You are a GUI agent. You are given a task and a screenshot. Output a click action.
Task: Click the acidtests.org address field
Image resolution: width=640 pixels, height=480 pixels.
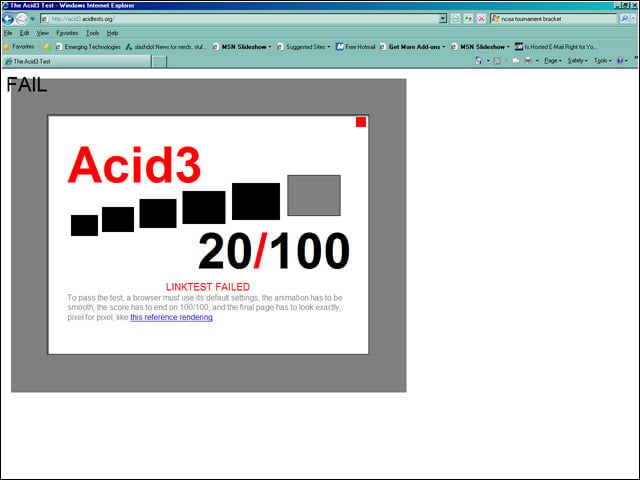244,19
